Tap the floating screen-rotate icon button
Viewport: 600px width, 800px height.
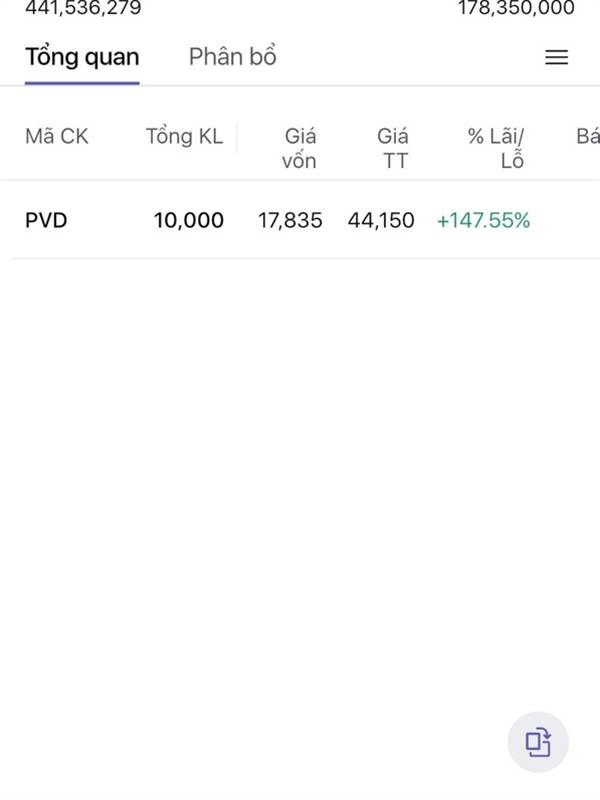[538, 742]
